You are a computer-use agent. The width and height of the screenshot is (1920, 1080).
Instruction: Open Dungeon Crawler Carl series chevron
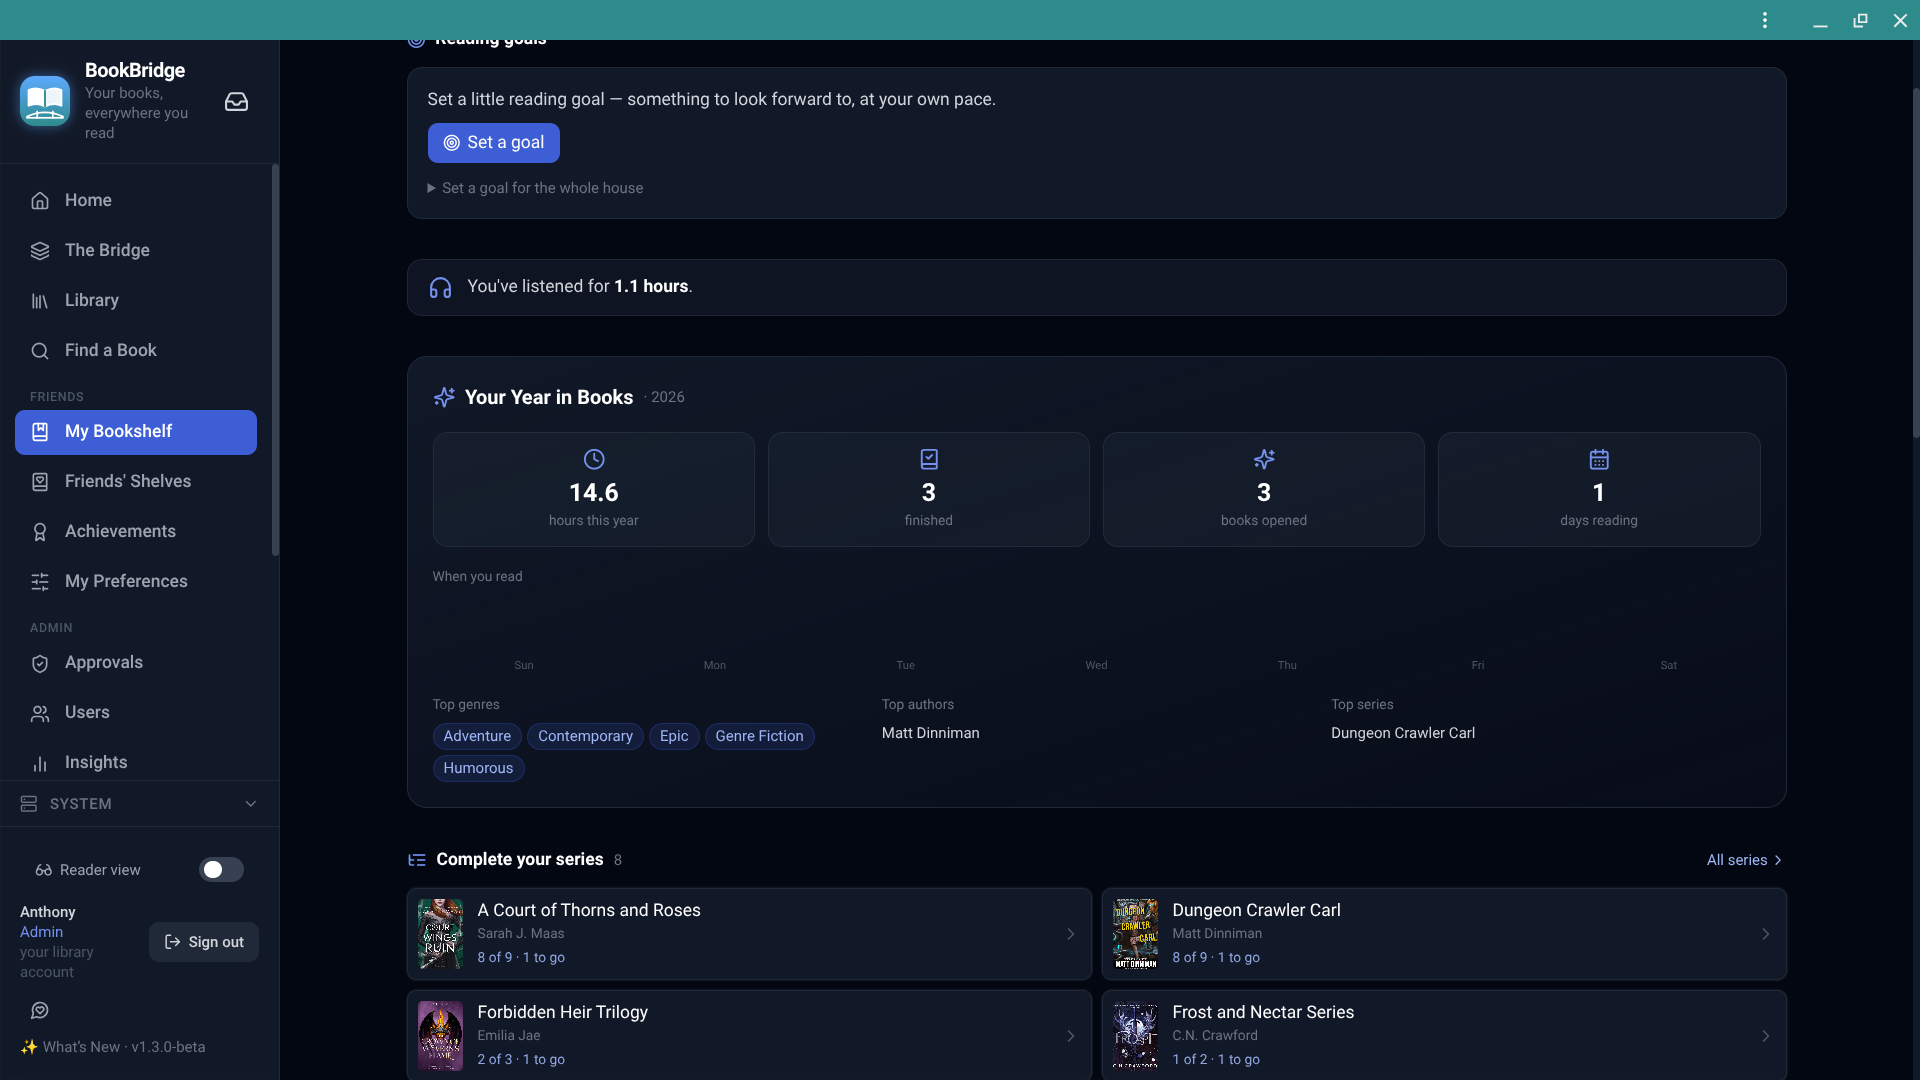click(x=1765, y=934)
